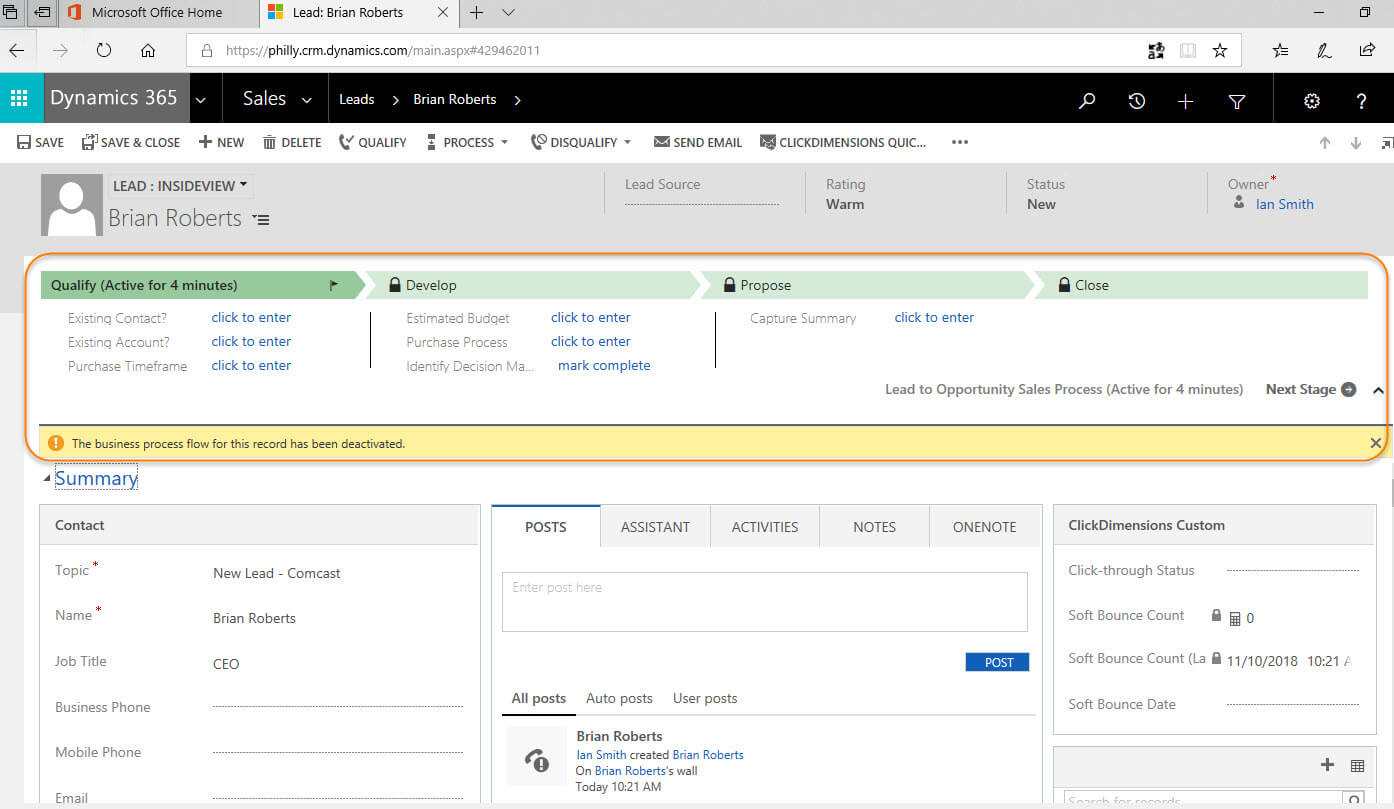Viewport: 1394px width, 809px height.
Task: Switch to the ACTIVITIES tab
Action: [x=765, y=527]
